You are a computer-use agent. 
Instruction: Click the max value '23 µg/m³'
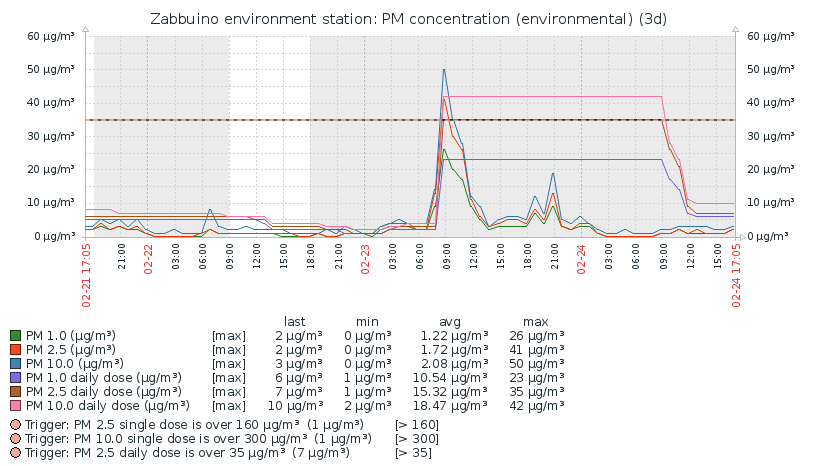click(x=537, y=378)
